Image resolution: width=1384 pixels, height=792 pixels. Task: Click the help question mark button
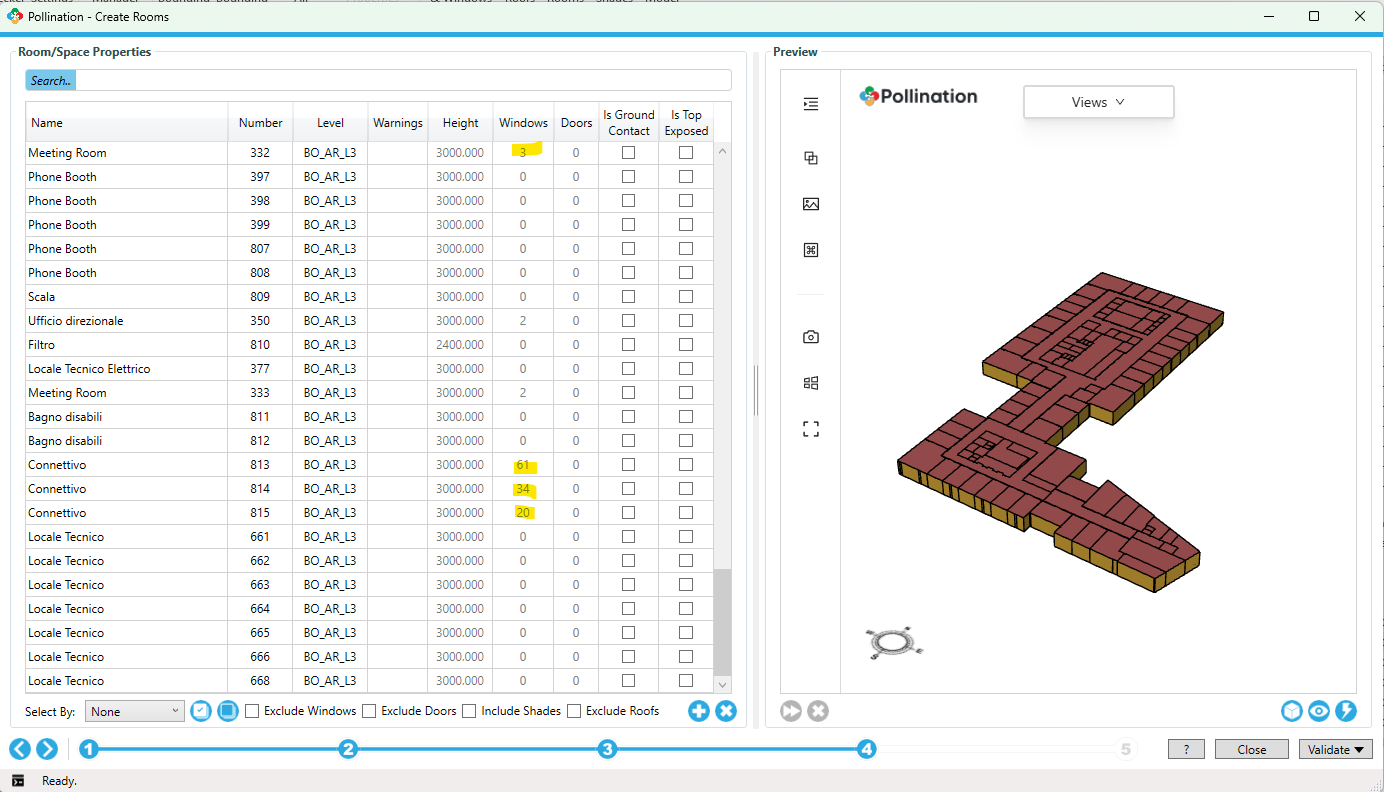point(1186,748)
